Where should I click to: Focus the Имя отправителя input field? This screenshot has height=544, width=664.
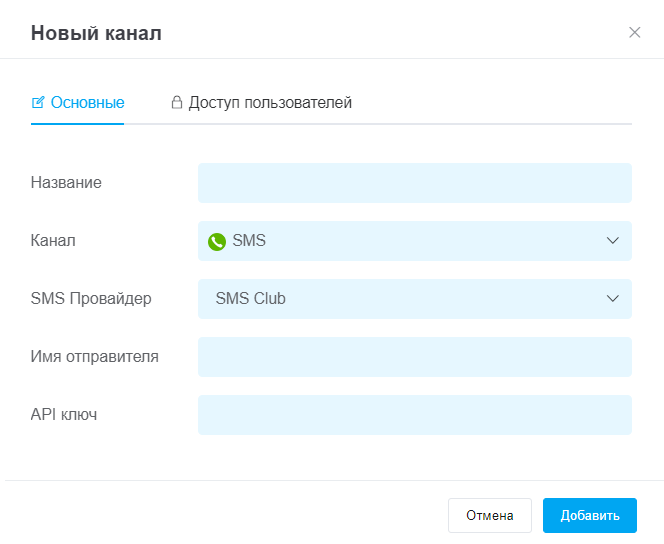click(x=415, y=357)
